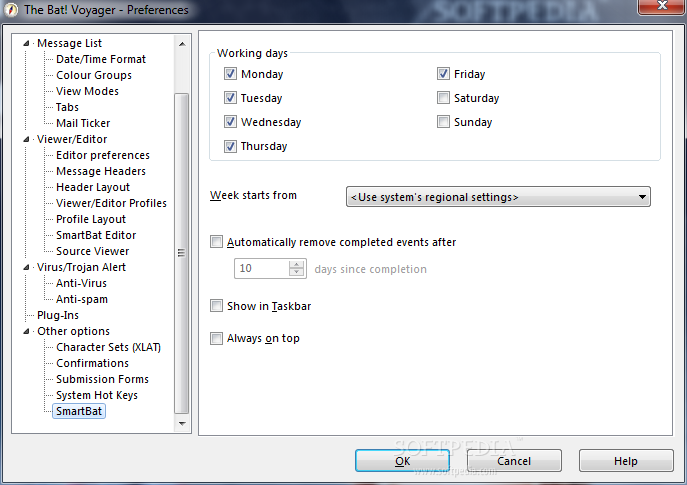The height and width of the screenshot is (485, 687).
Task: Confirm preferences with the OK button
Action: coord(402,461)
